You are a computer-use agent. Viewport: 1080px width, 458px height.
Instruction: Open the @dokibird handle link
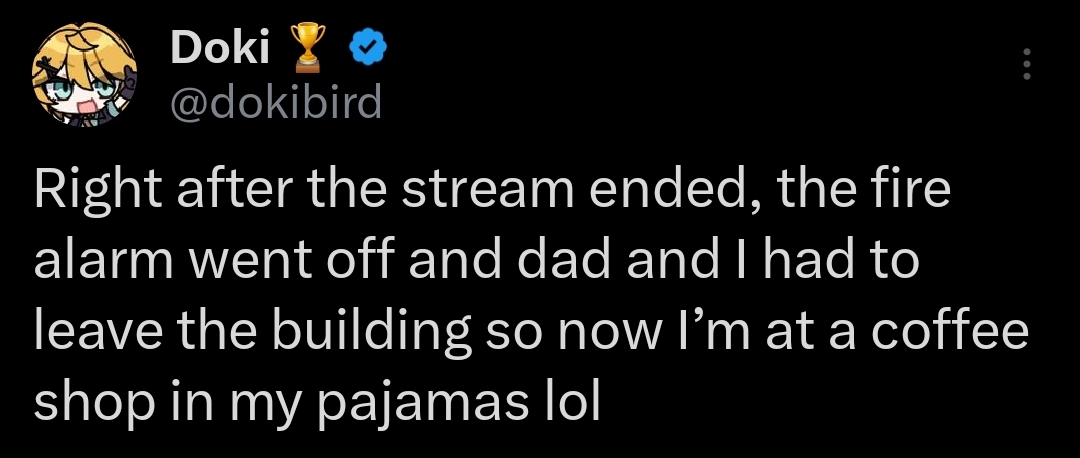[277, 101]
